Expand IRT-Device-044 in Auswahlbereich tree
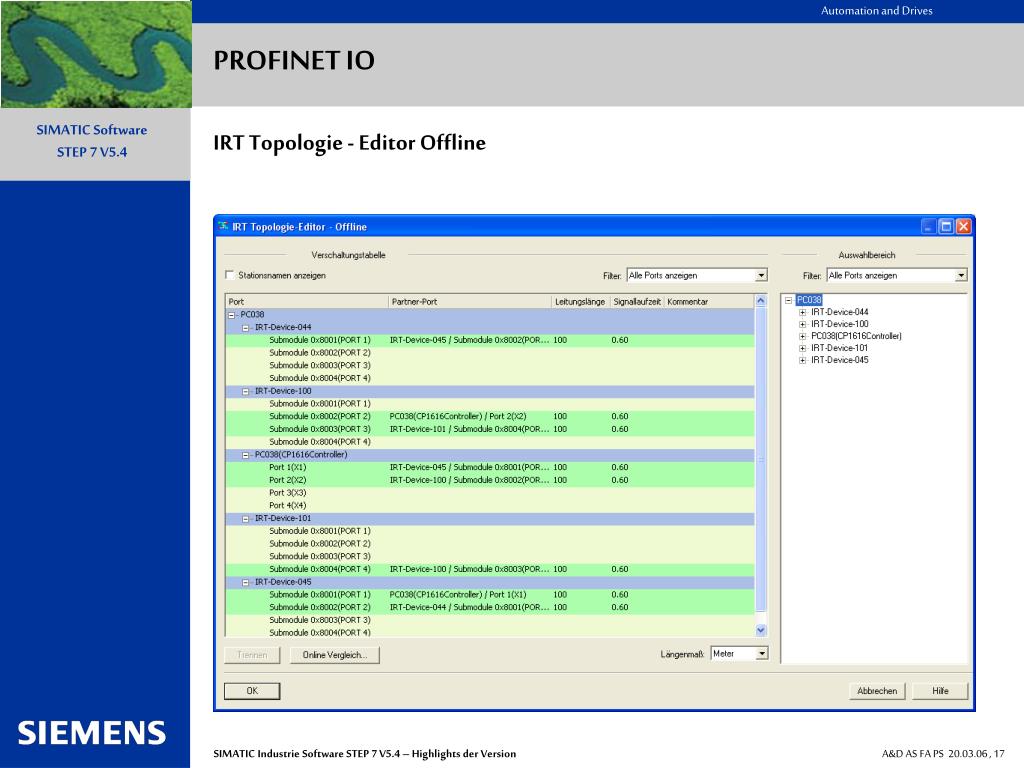Screen dimensions: 1024x768 coord(802,312)
